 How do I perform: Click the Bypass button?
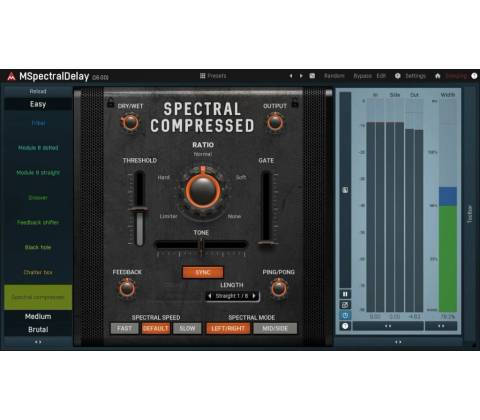point(362,76)
